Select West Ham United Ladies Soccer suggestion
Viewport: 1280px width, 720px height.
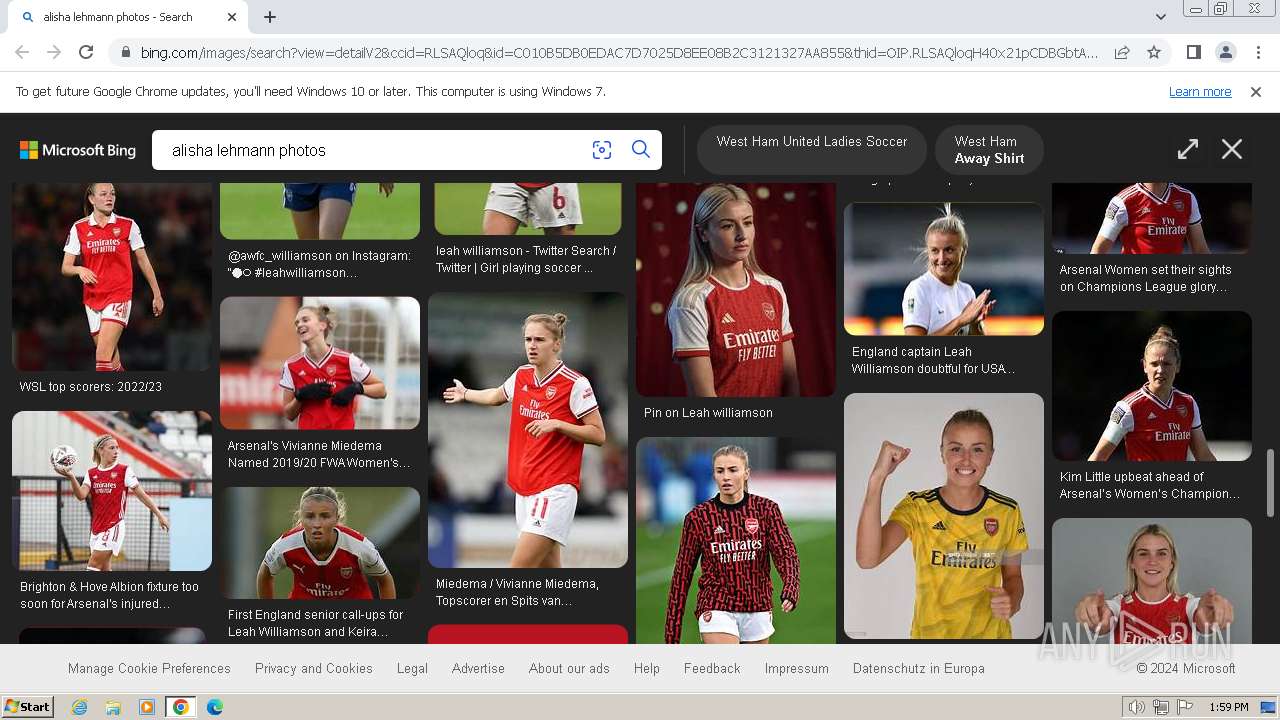[812, 149]
